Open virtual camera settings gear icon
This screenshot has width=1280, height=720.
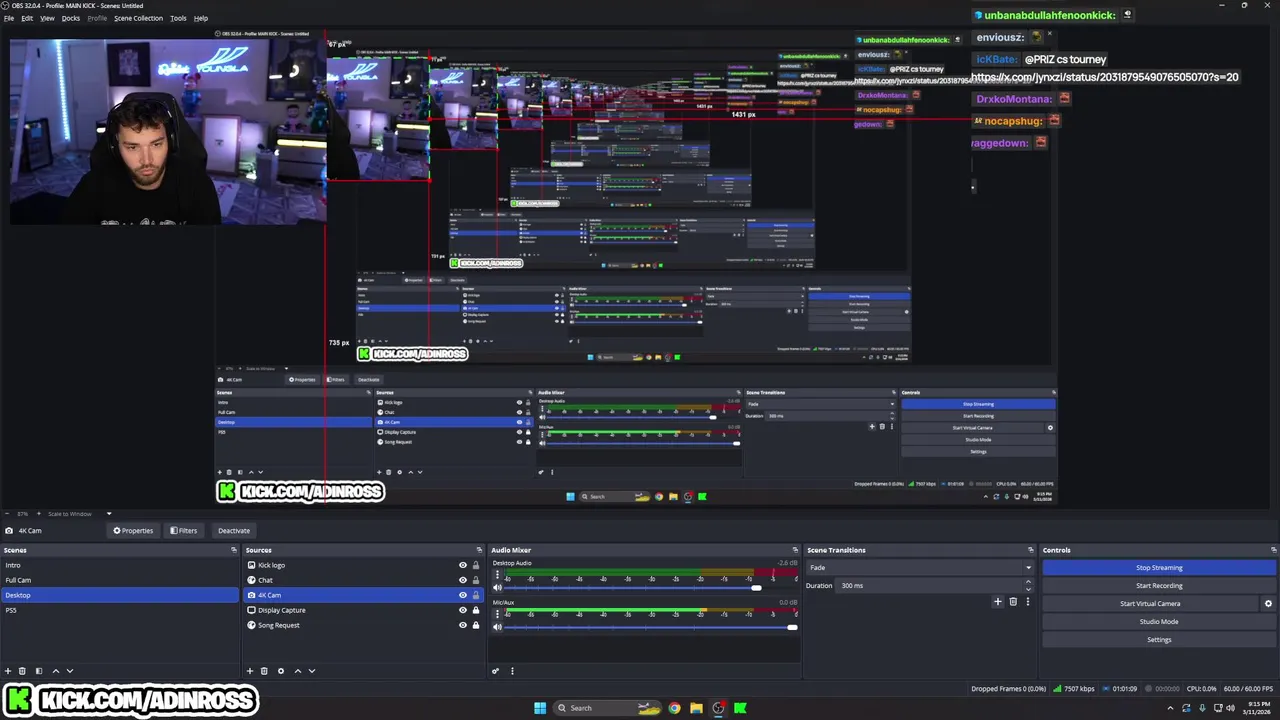(1268, 604)
